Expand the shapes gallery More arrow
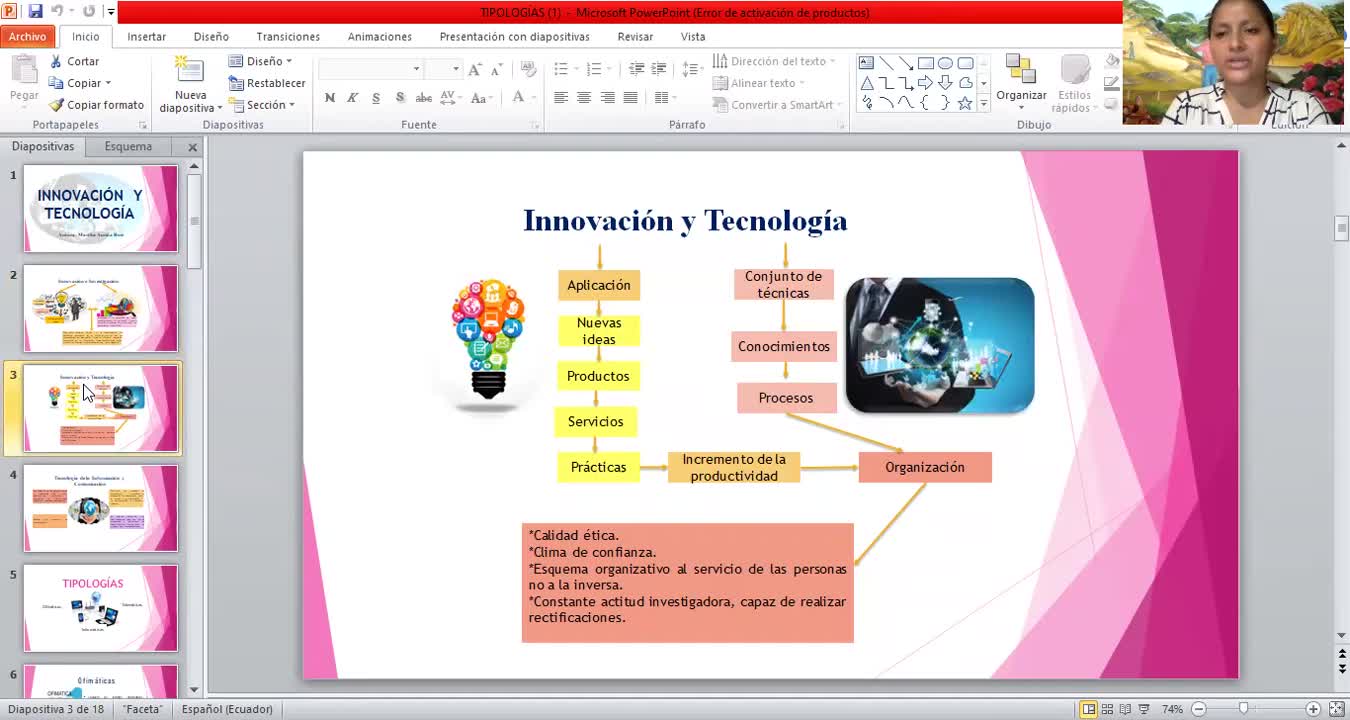The image size is (1350, 720). (984, 103)
